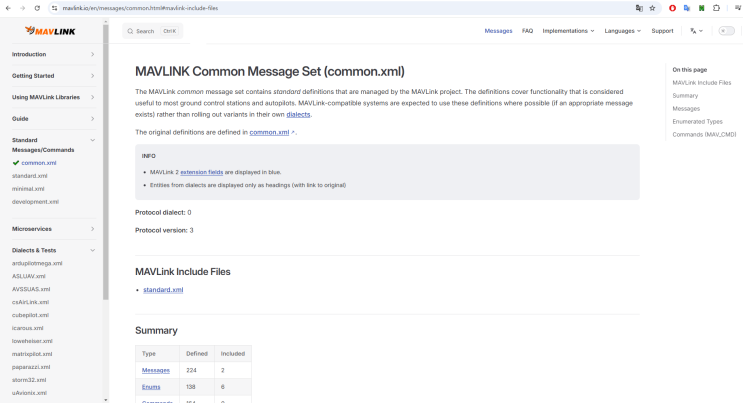Click the translate page icon
743x403 pixels.
[639, 8]
